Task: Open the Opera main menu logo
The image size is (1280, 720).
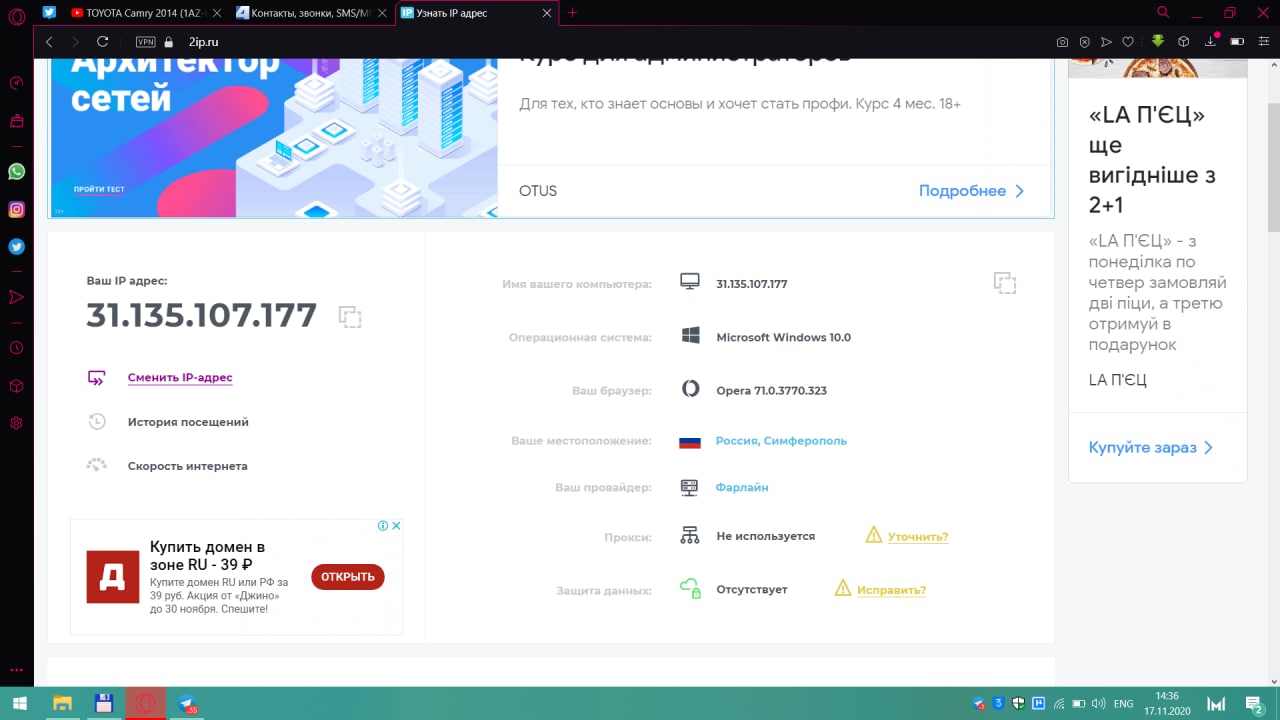Action: 16,16
